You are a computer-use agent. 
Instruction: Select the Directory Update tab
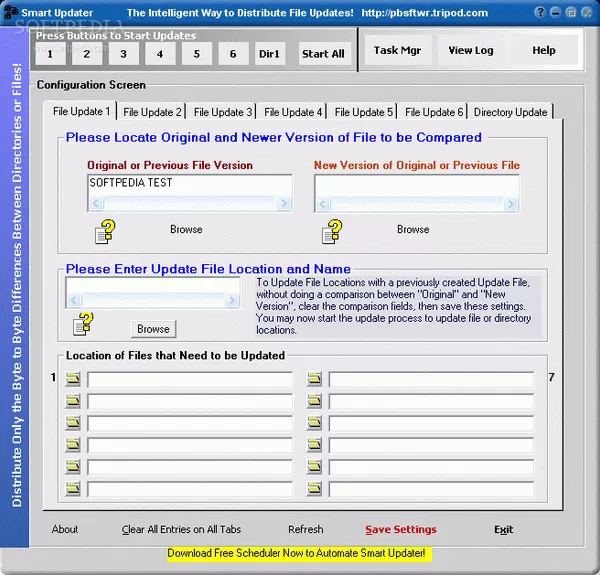[x=510, y=112]
